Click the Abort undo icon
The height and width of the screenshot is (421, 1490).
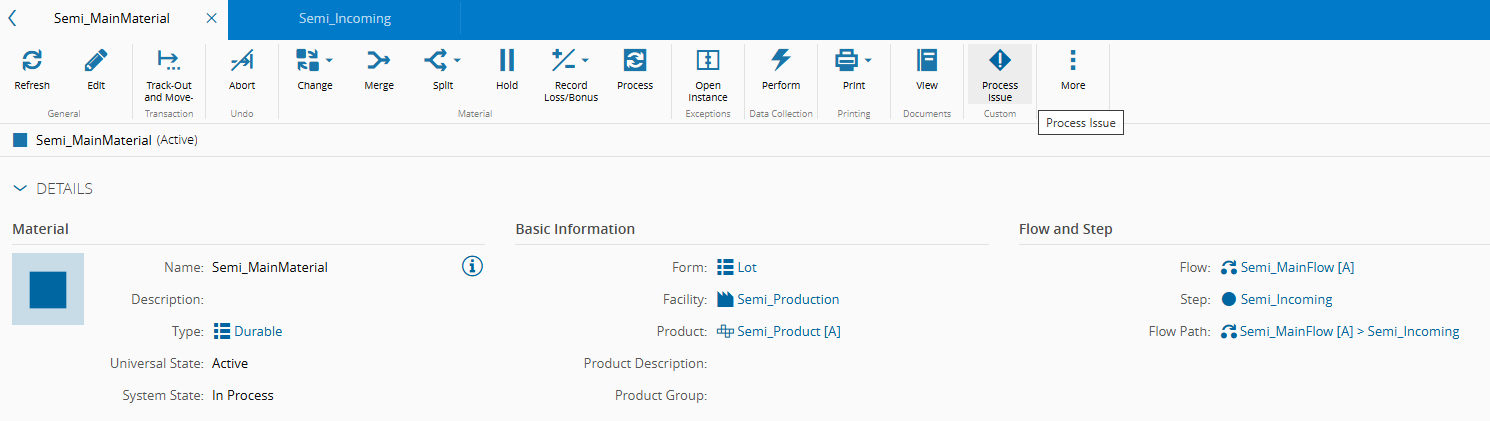242,61
